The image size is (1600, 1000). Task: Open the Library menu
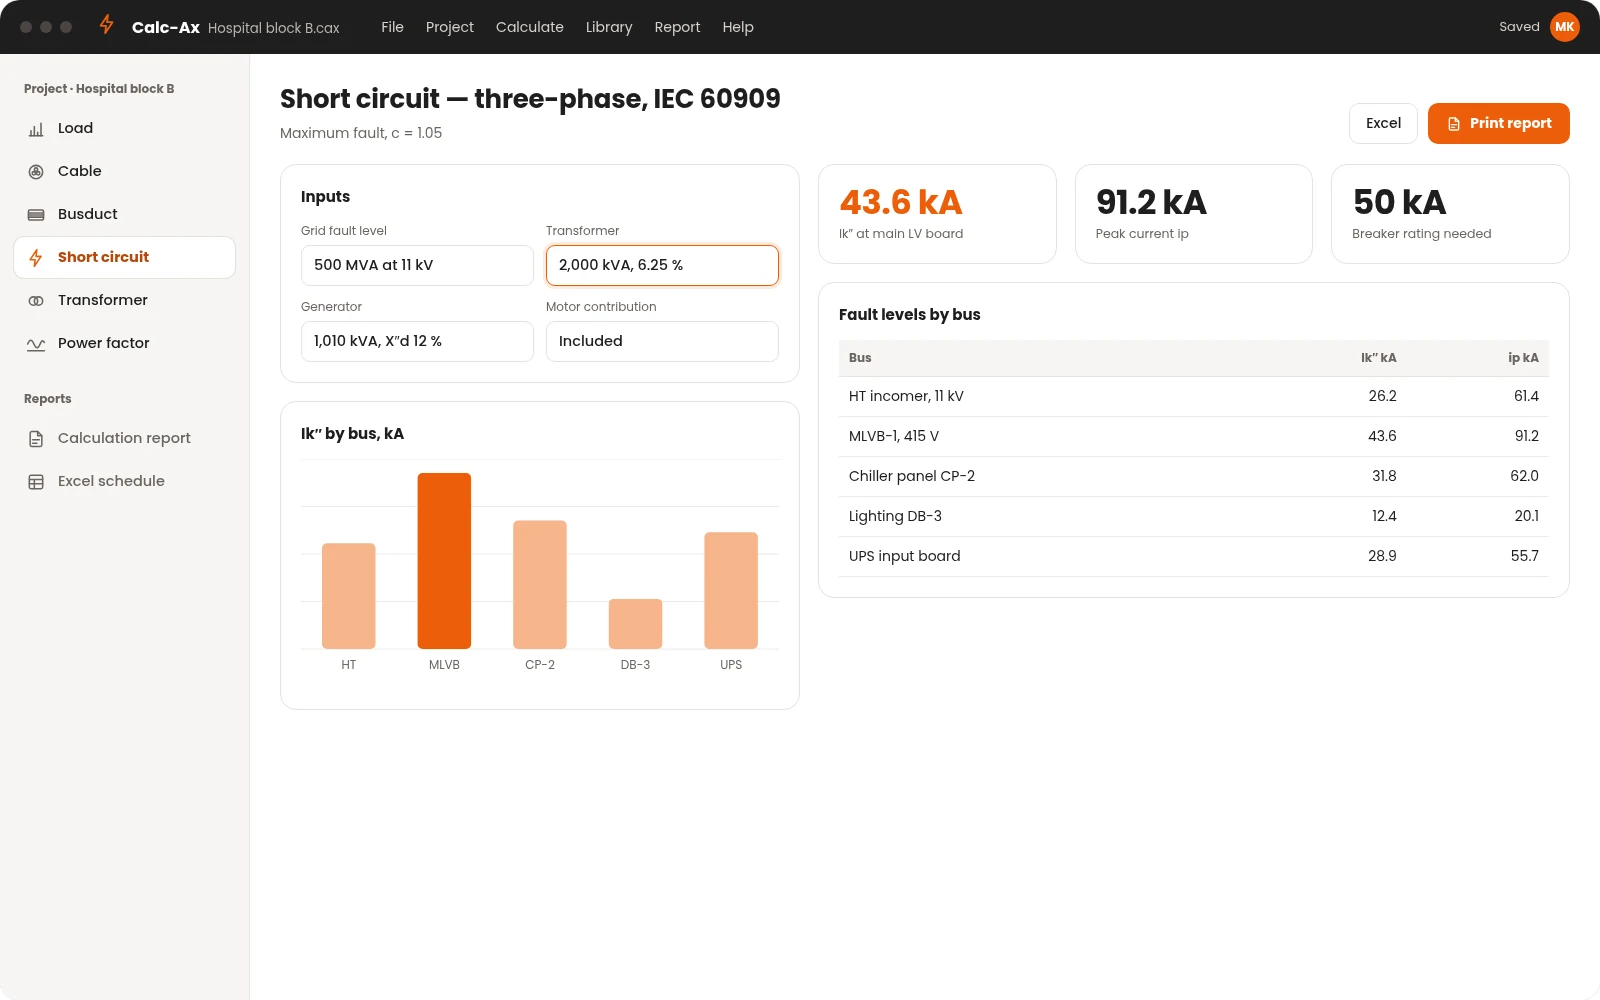(609, 27)
